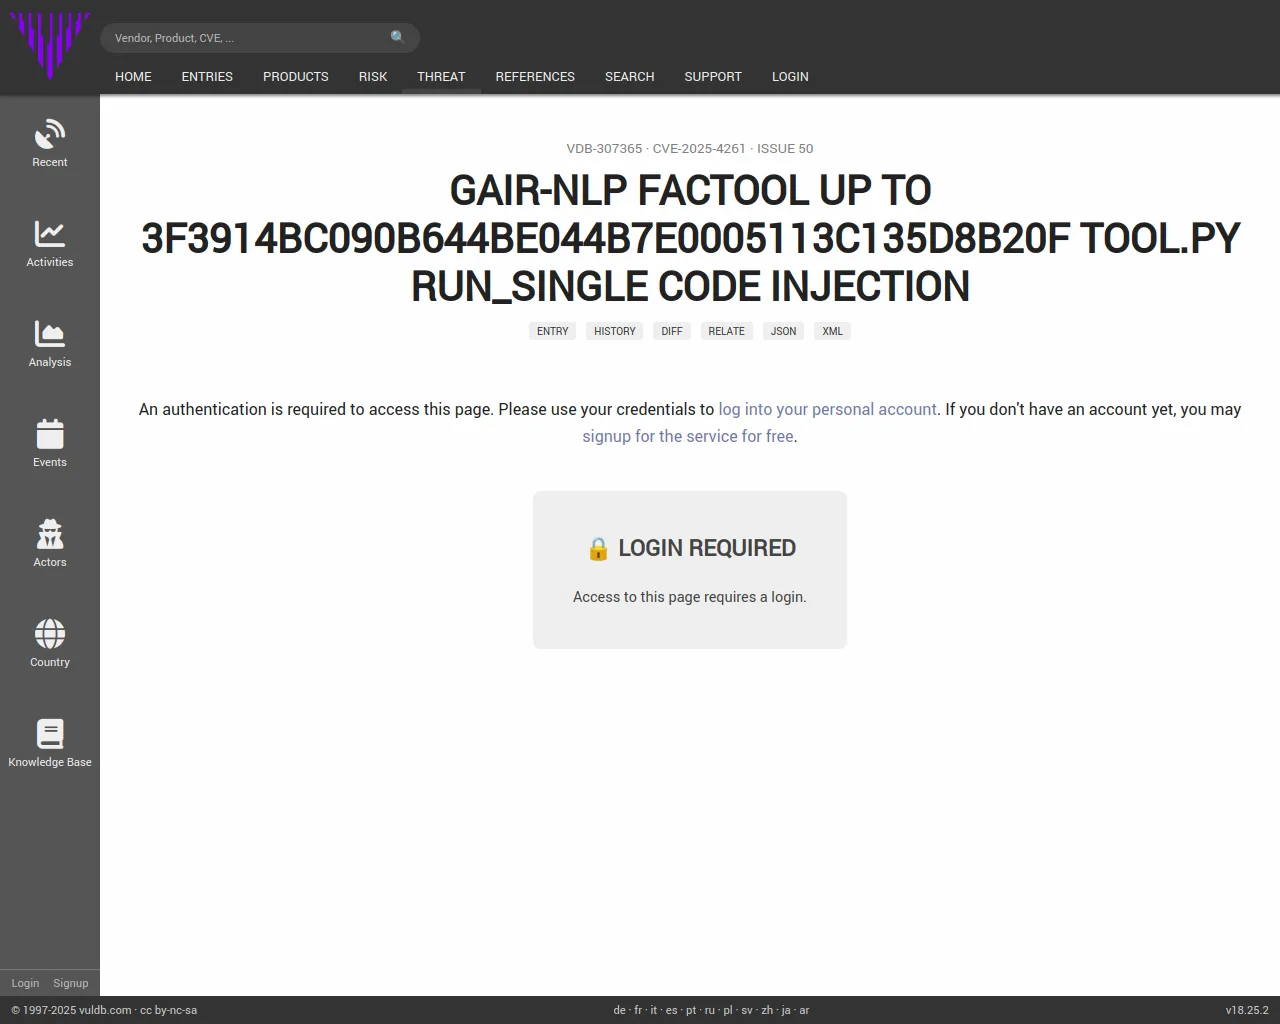Switch language to it
This screenshot has height=1024, width=1280.
pos(654,1010)
